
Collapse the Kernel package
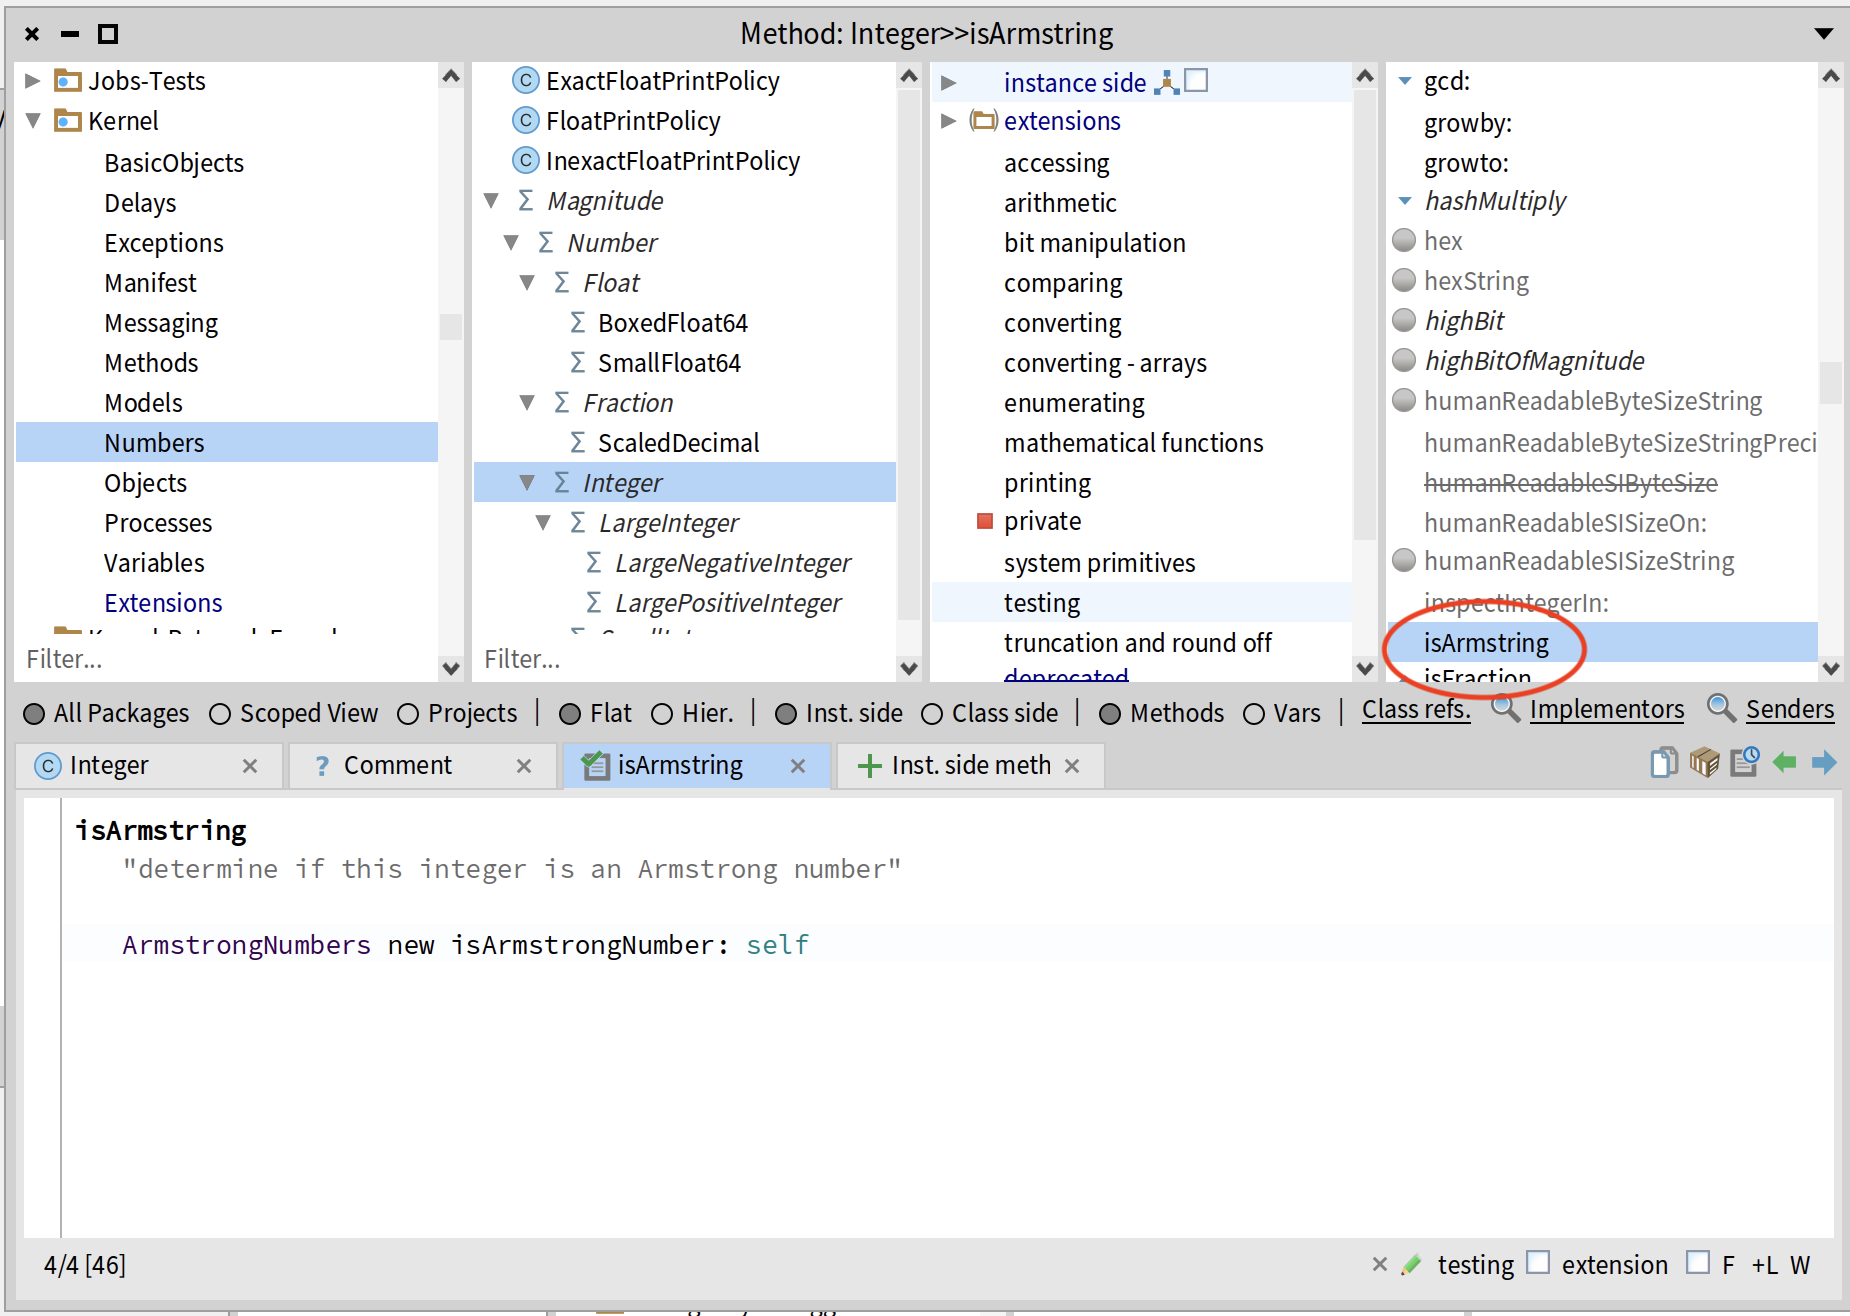coord(33,121)
